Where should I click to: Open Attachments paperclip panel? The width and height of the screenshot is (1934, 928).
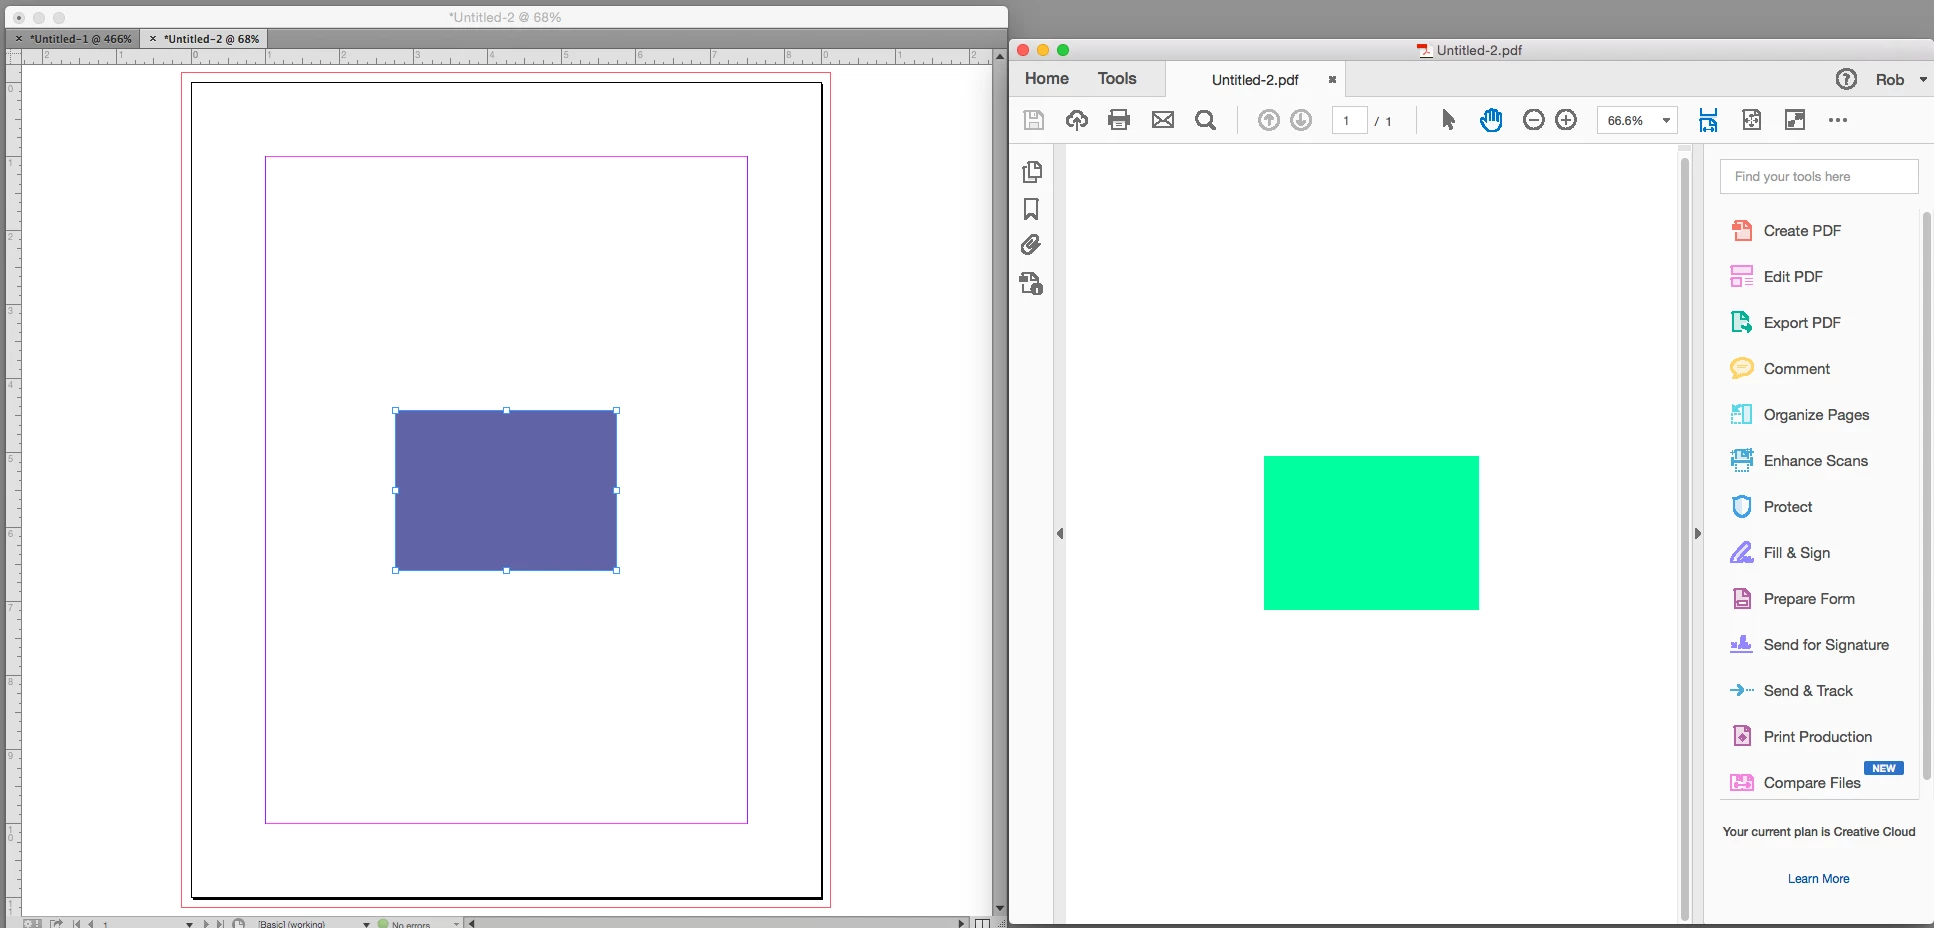[1031, 245]
